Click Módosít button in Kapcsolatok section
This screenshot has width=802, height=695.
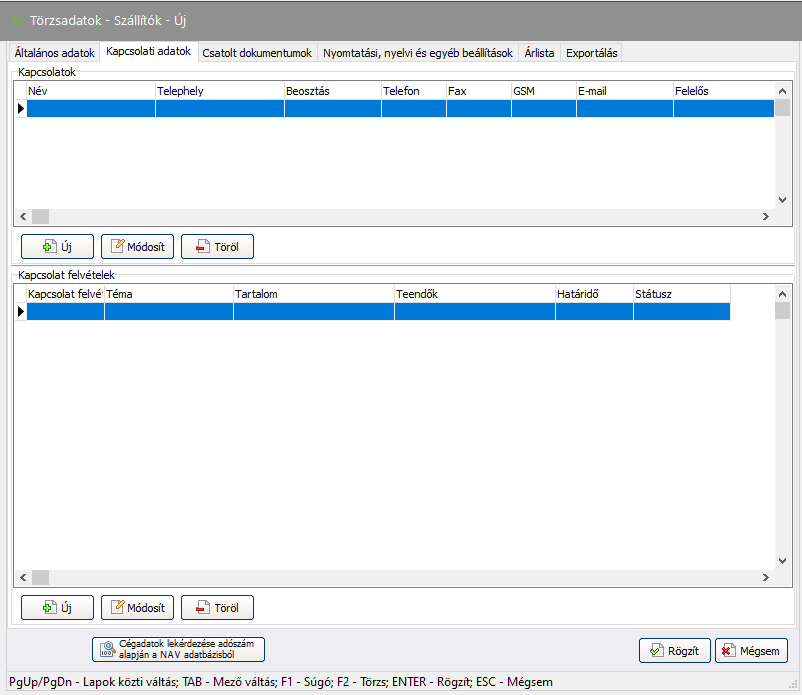(x=137, y=246)
